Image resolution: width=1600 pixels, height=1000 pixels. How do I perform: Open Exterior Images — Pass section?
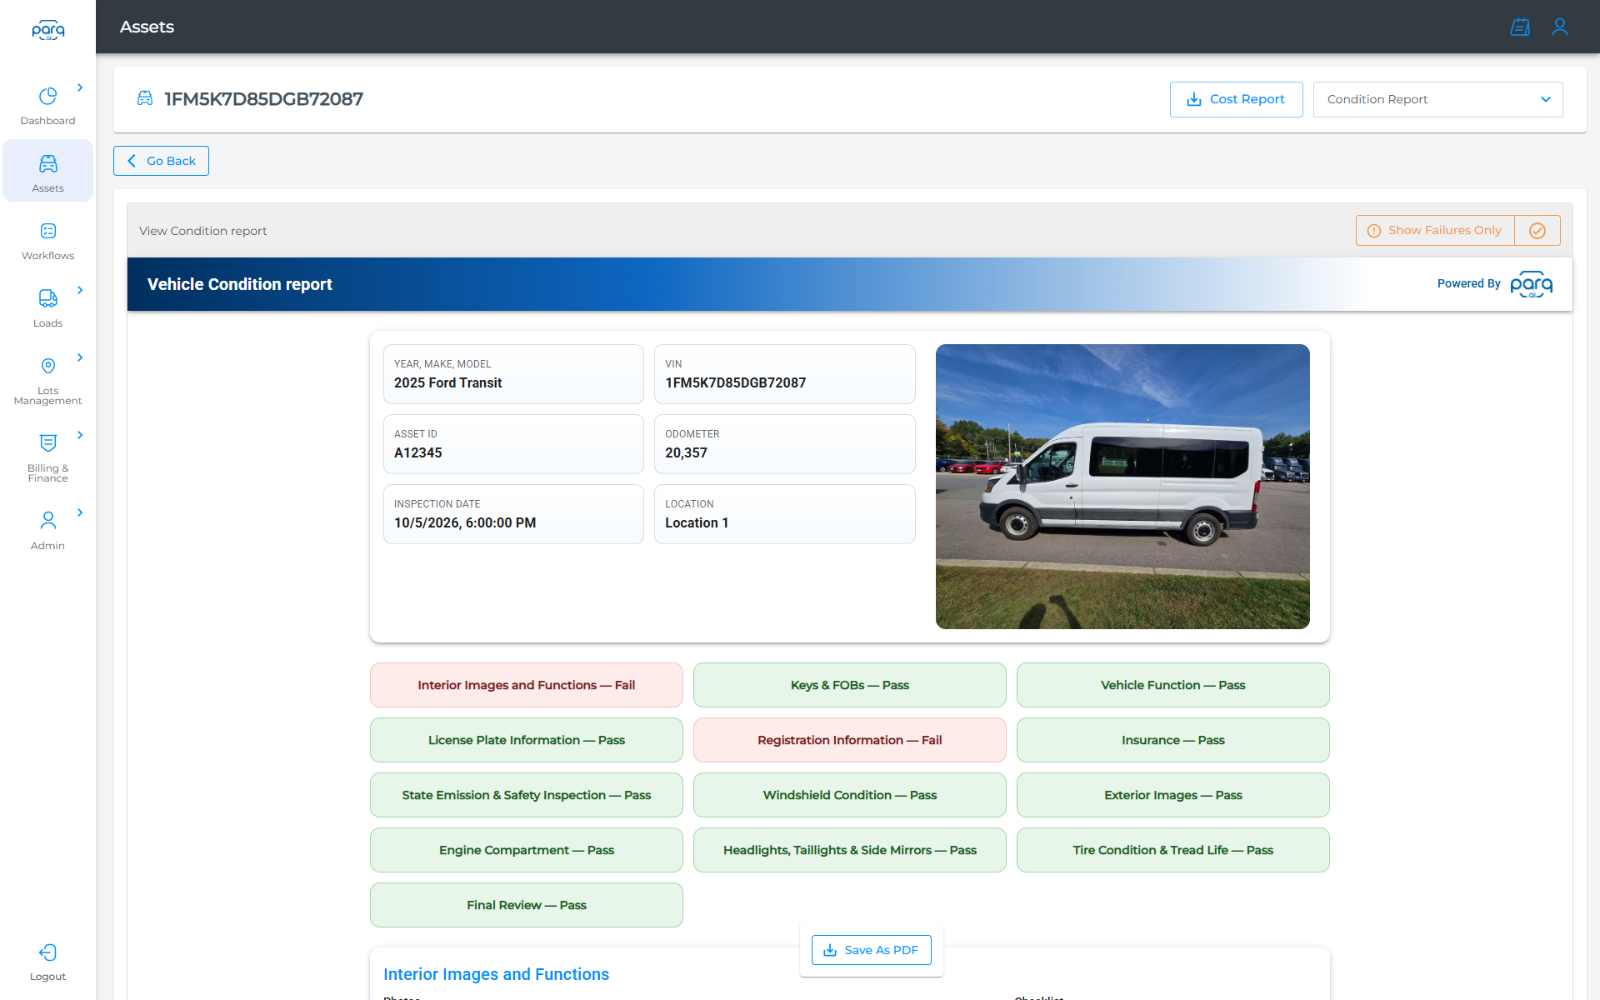(x=1173, y=795)
